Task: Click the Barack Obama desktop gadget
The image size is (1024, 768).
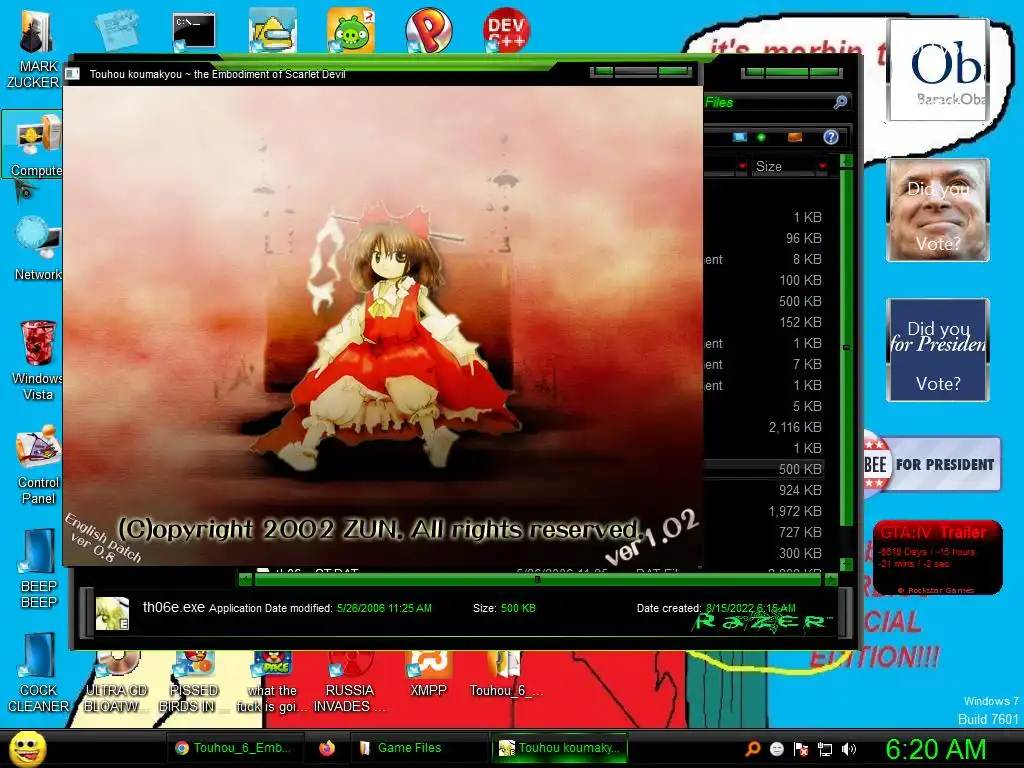Action: click(x=937, y=70)
